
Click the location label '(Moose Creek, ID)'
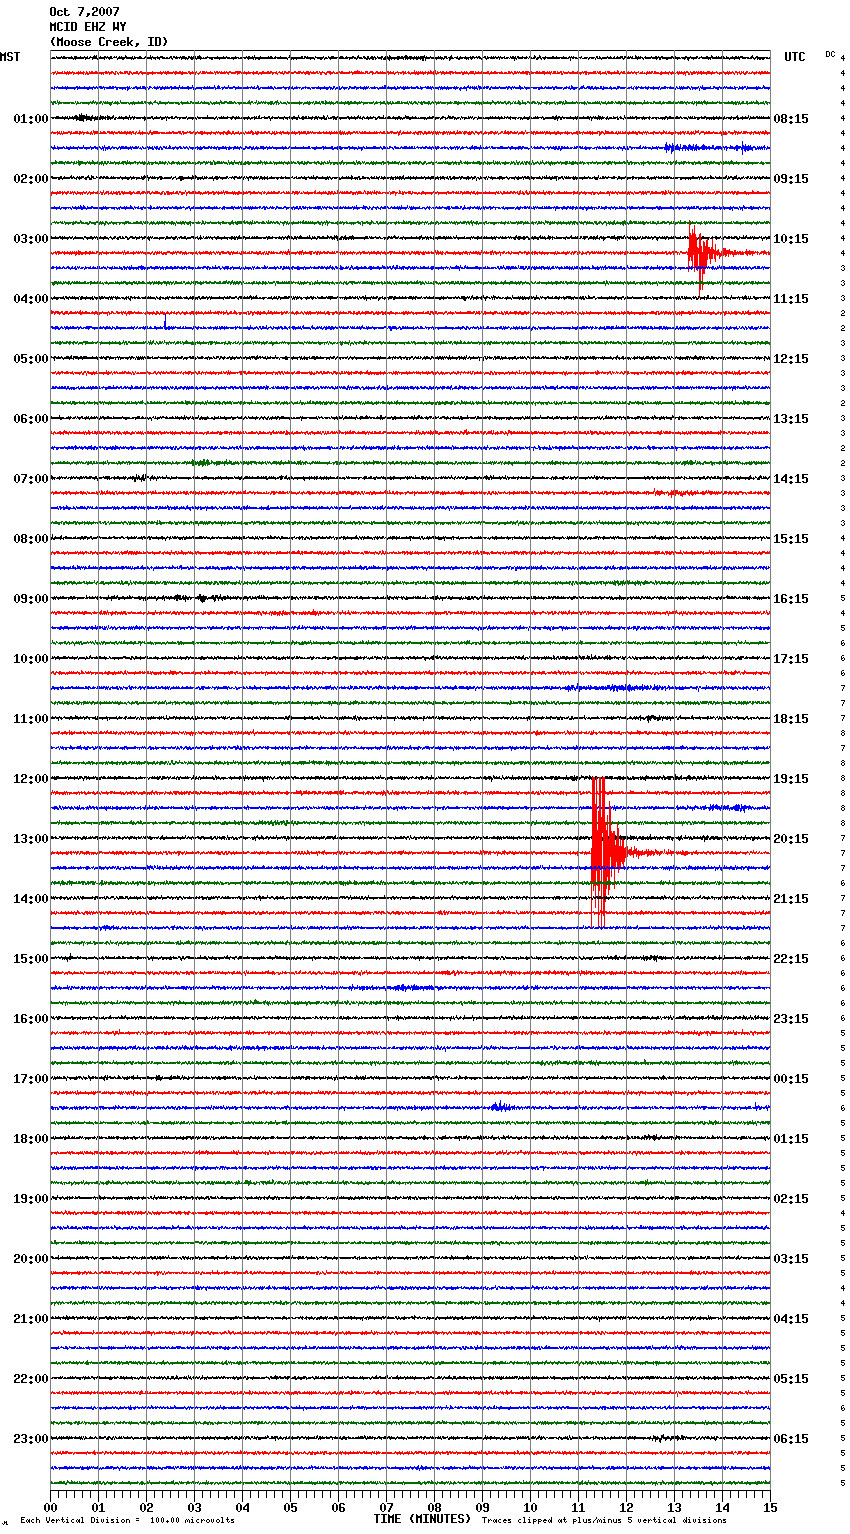click(109, 42)
